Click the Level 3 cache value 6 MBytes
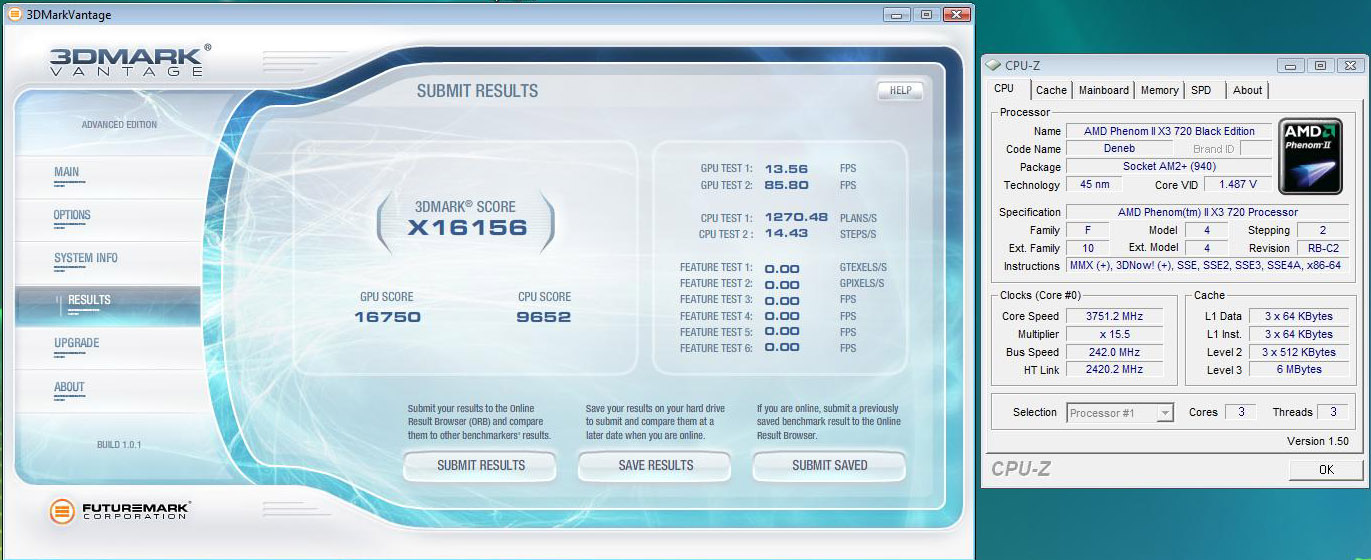This screenshot has width=1371, height=560. point(1298,370)
